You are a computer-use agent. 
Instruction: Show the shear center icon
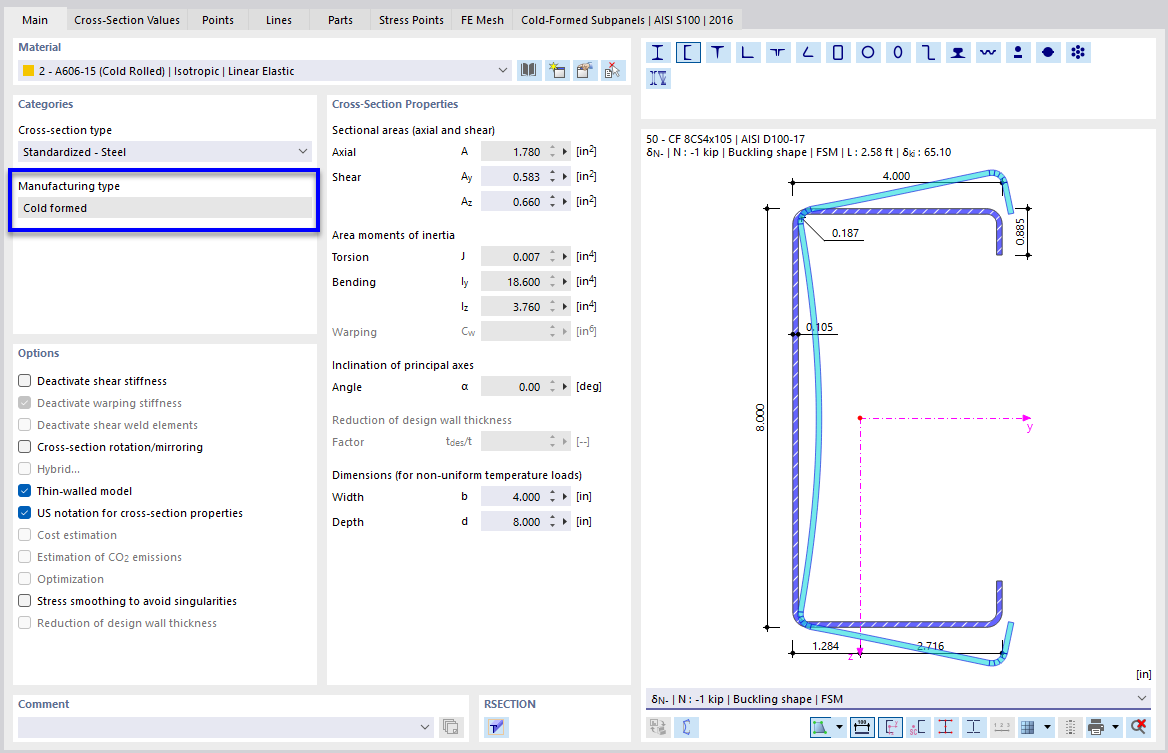pyautogui.click(x=918, y=727)
